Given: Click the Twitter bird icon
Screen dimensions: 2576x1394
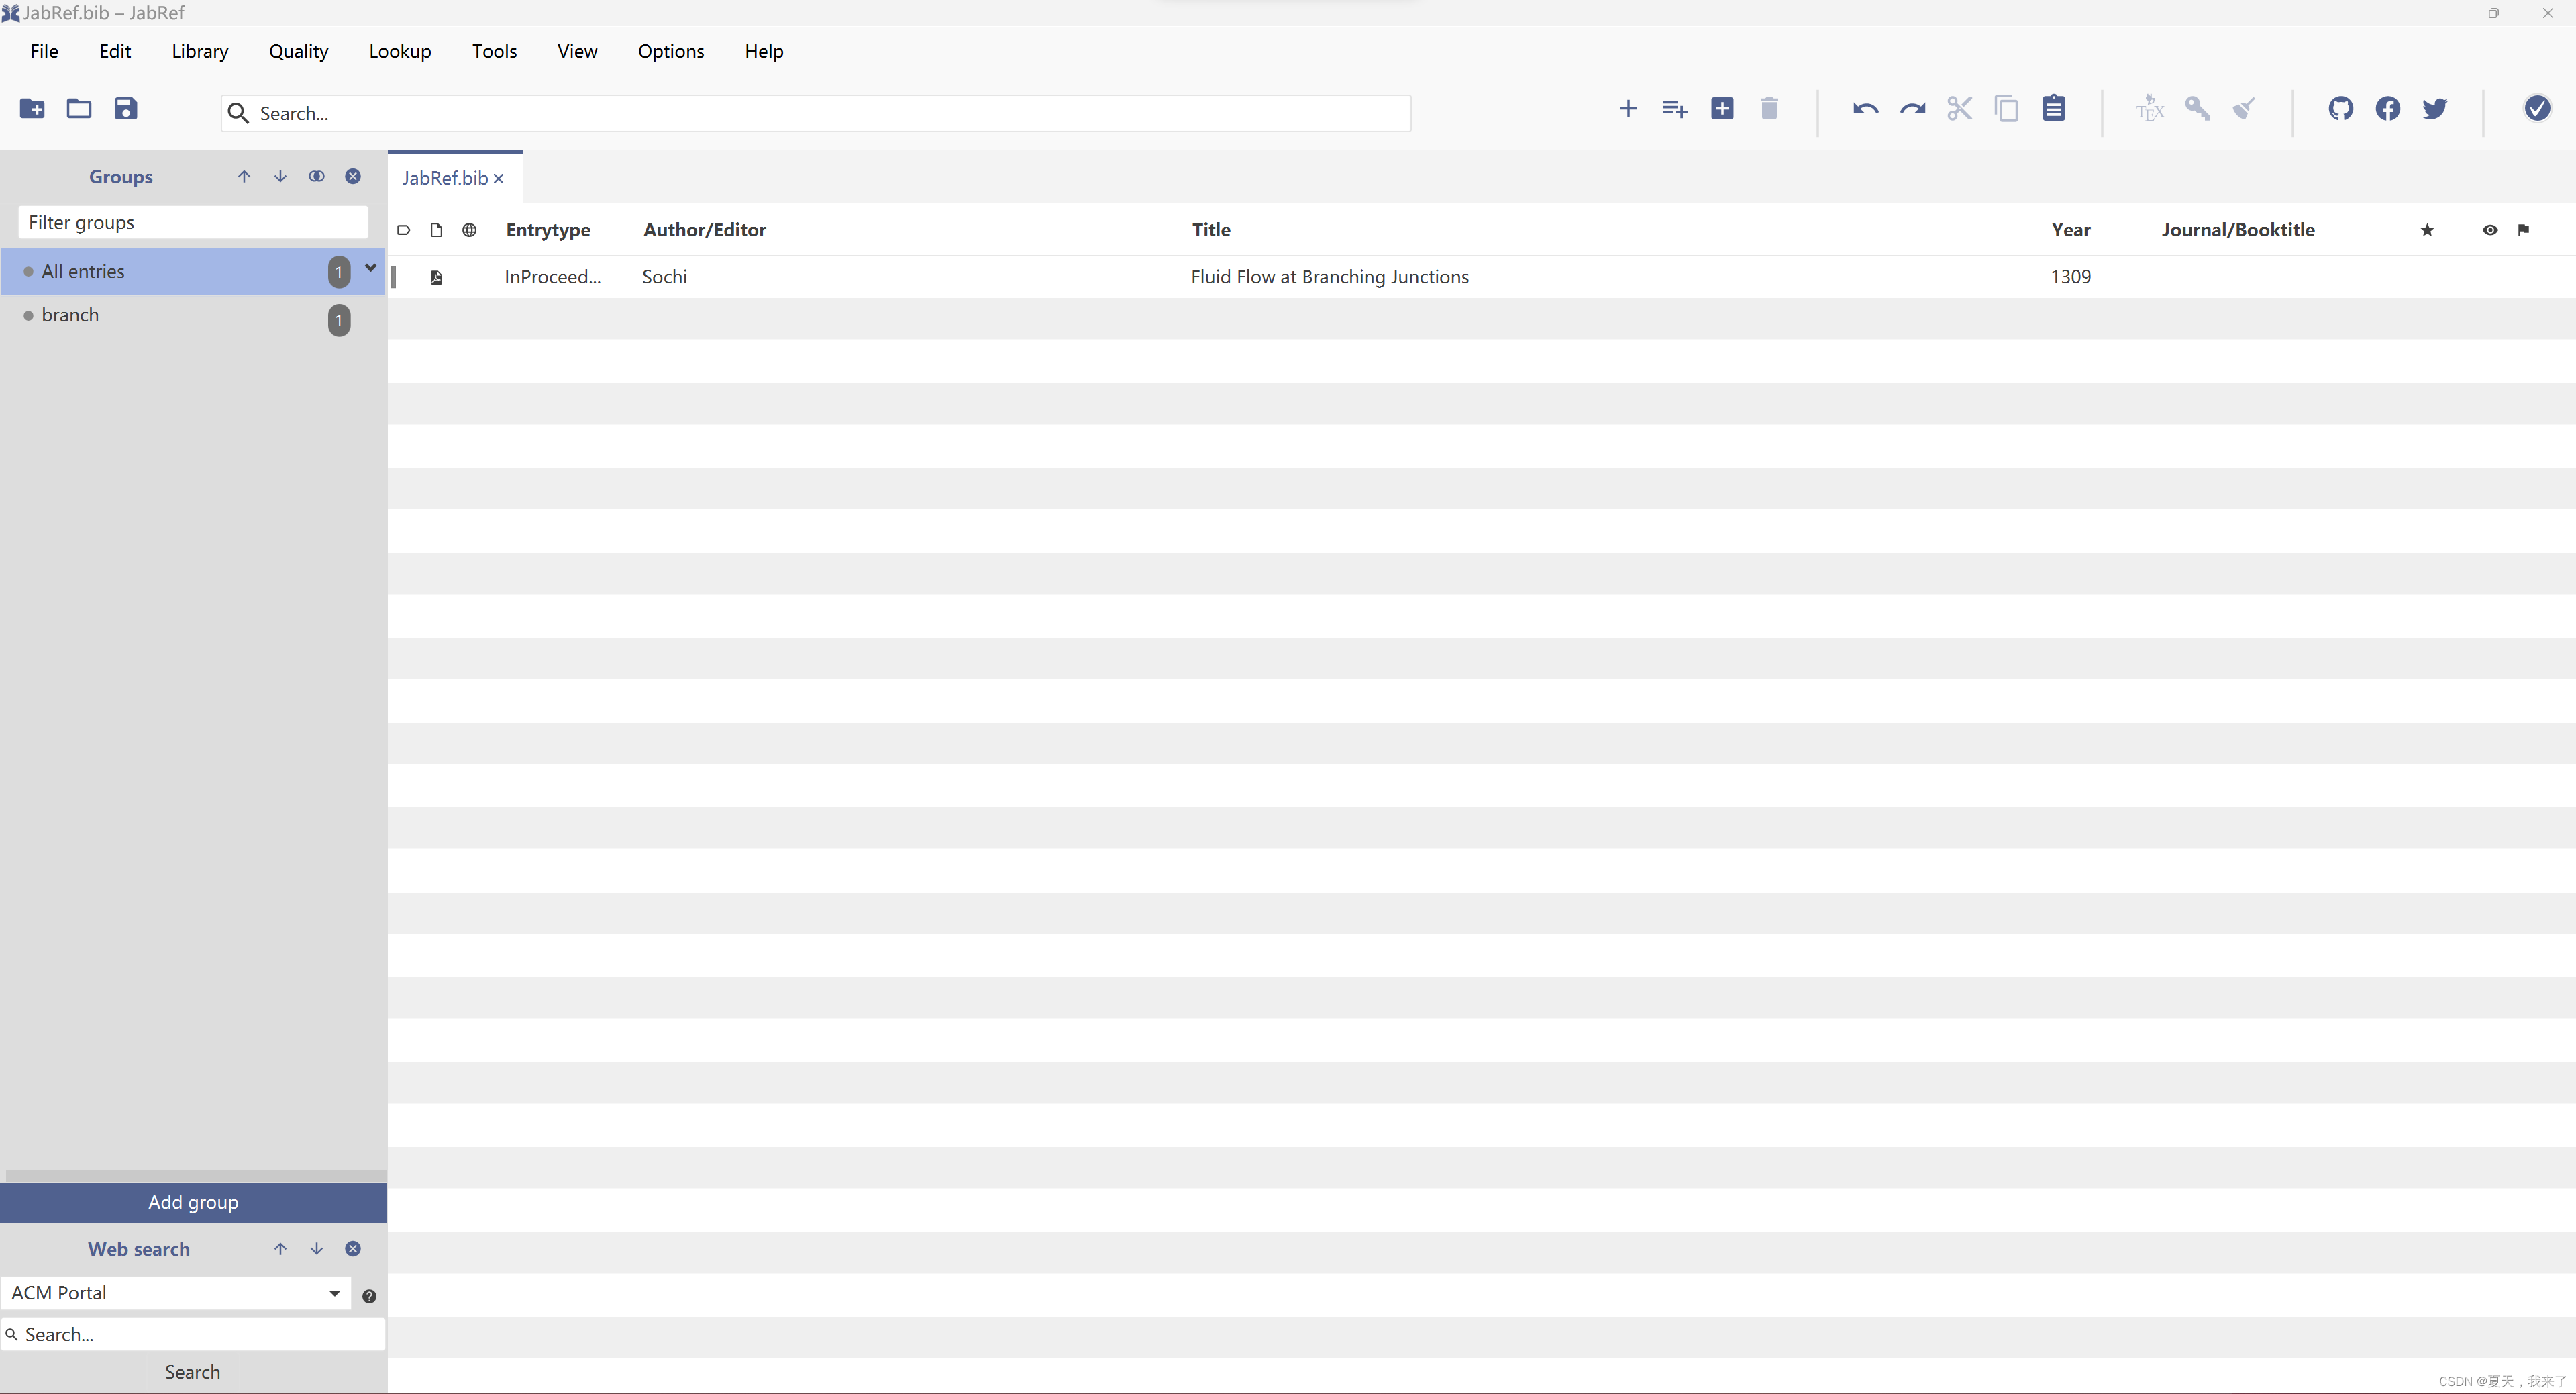Looking at the screenshot, I should pos(2434,109).
